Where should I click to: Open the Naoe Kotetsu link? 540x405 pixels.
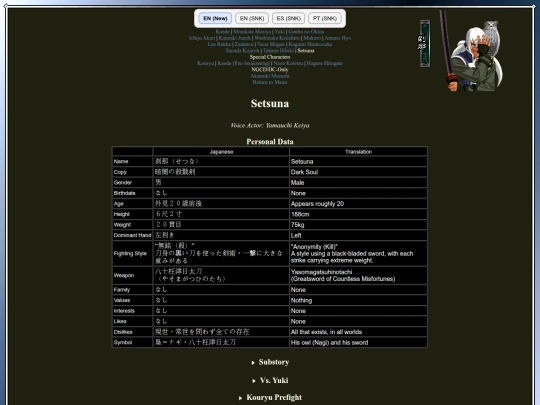(288, 63)
